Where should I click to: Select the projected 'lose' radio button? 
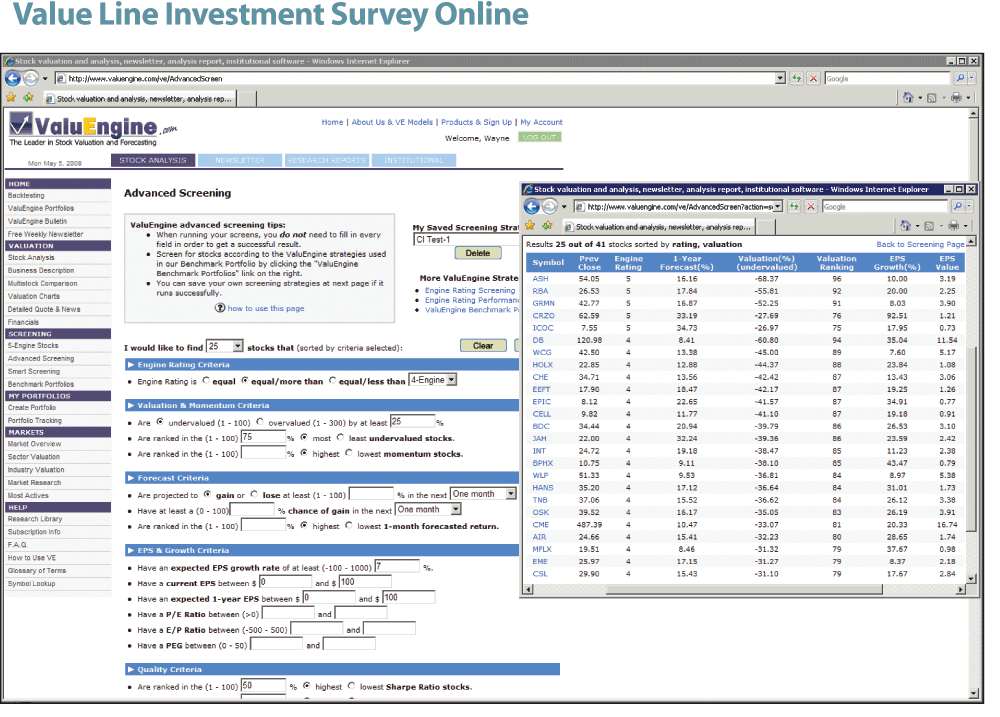click(x=254, y=494)
